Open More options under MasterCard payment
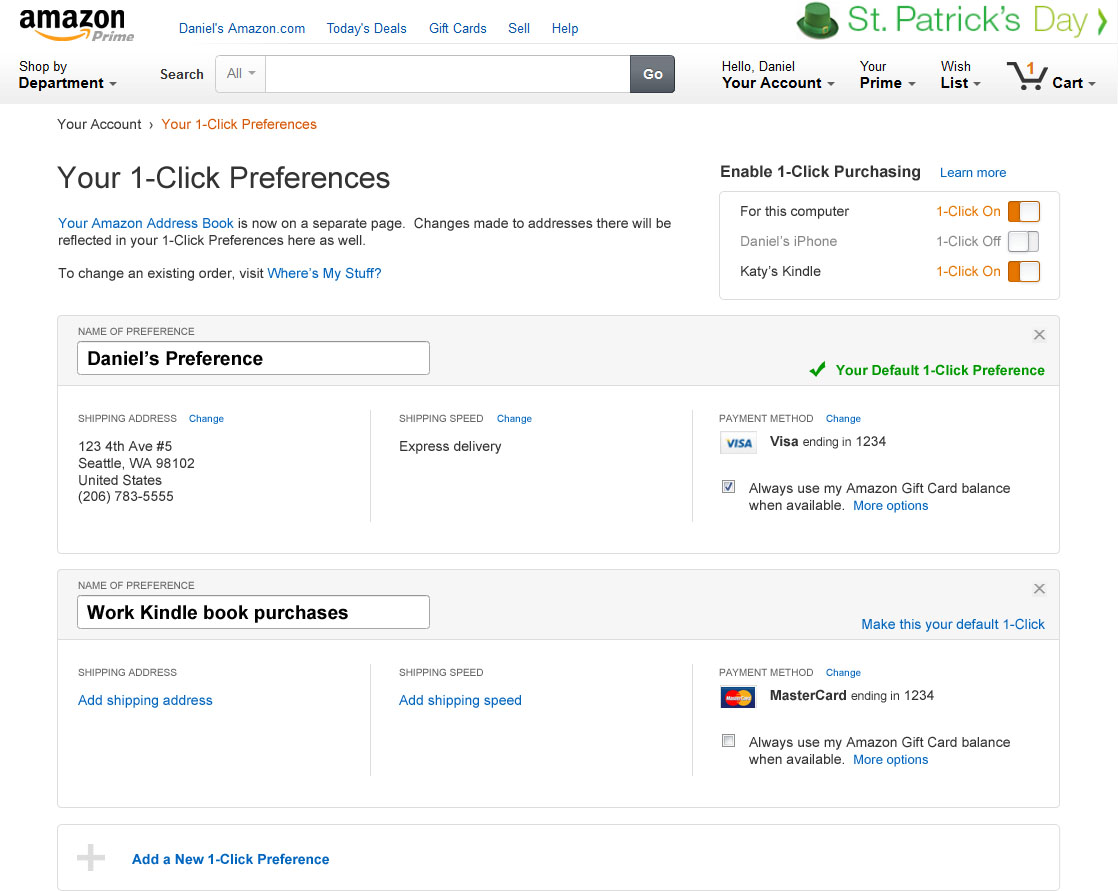Image resolution: width=1118 pixels, height=891 pixels. (891, 759)
